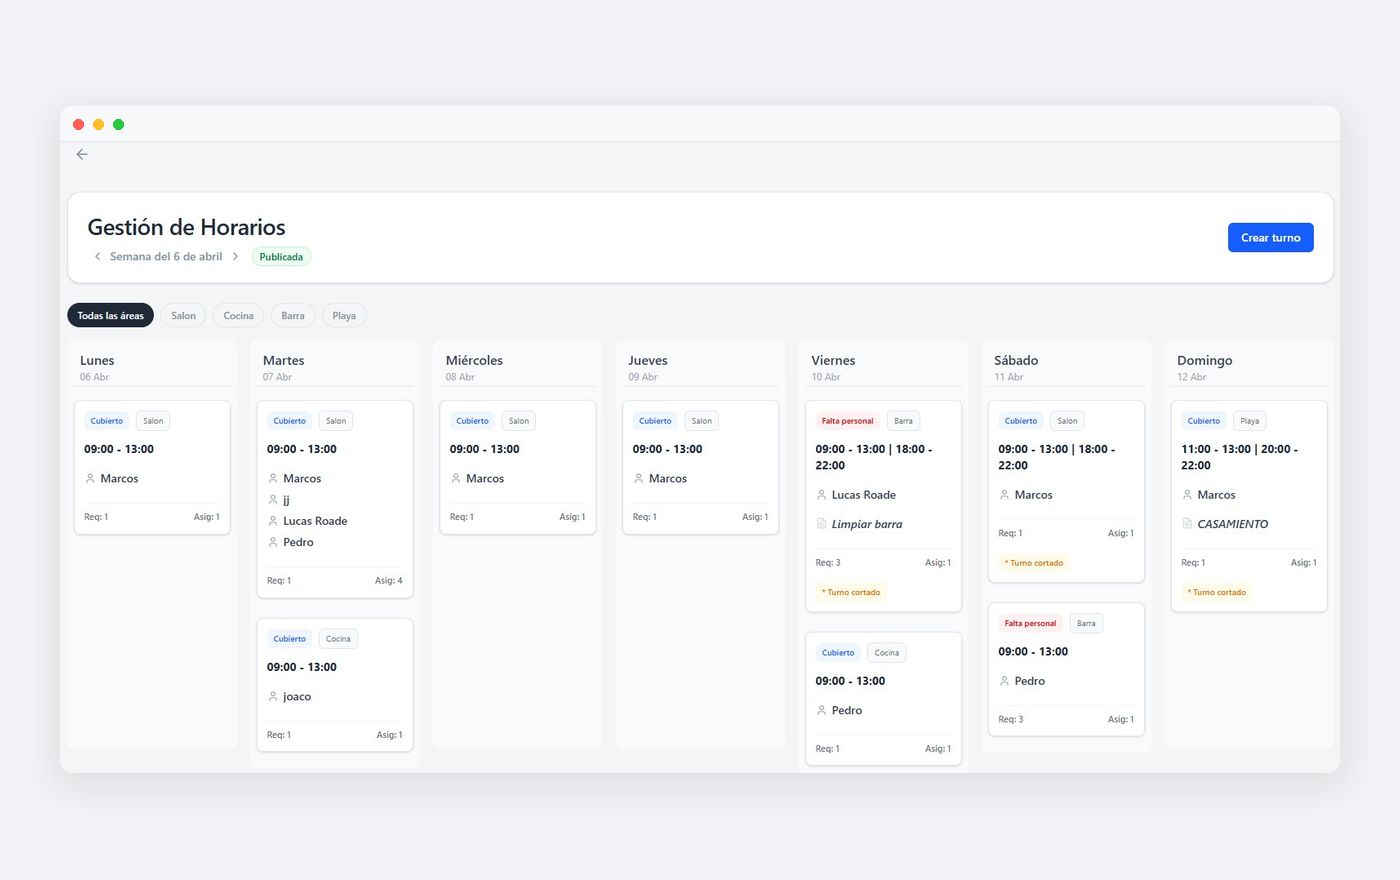Click person icon beside jj on Martes
Screen dimensions: 1400x880
(273, 500)
